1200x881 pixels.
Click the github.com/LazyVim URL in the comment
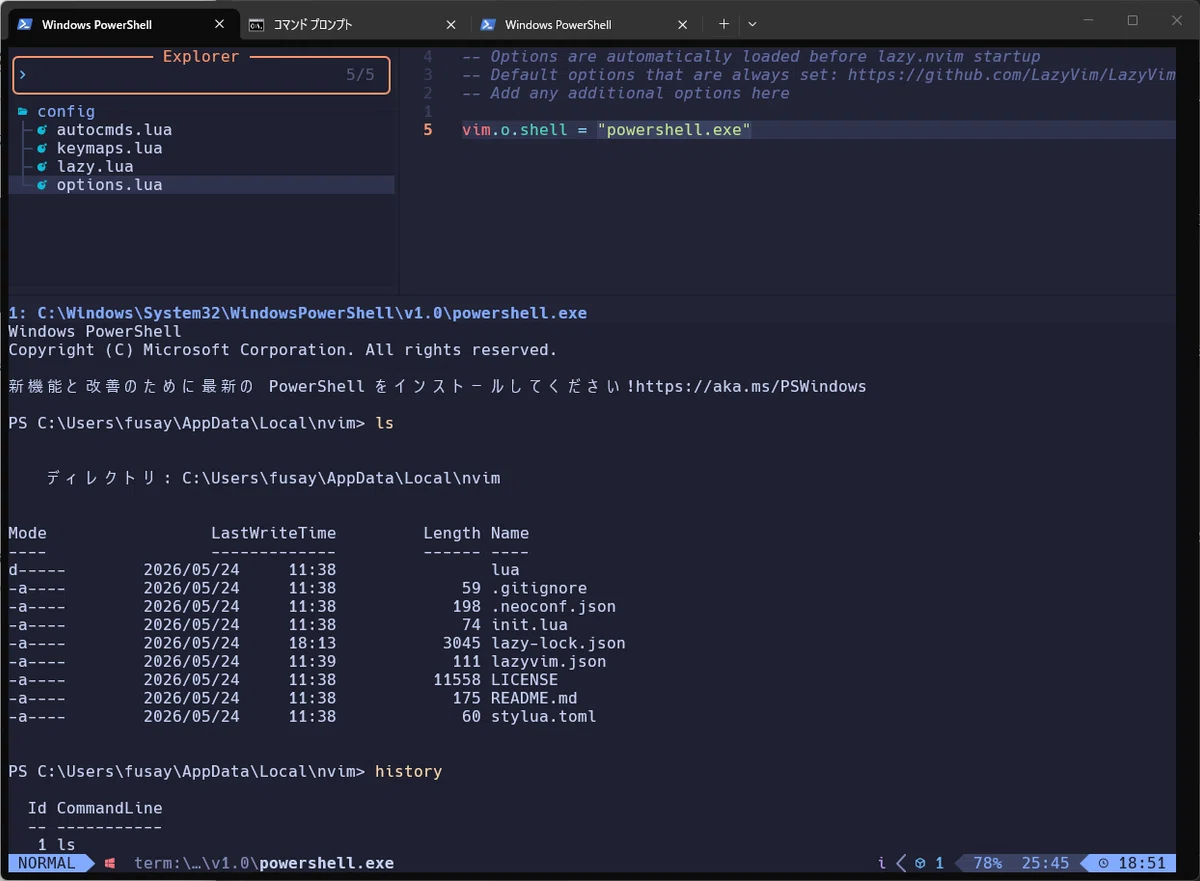(x=1012, y=75)
